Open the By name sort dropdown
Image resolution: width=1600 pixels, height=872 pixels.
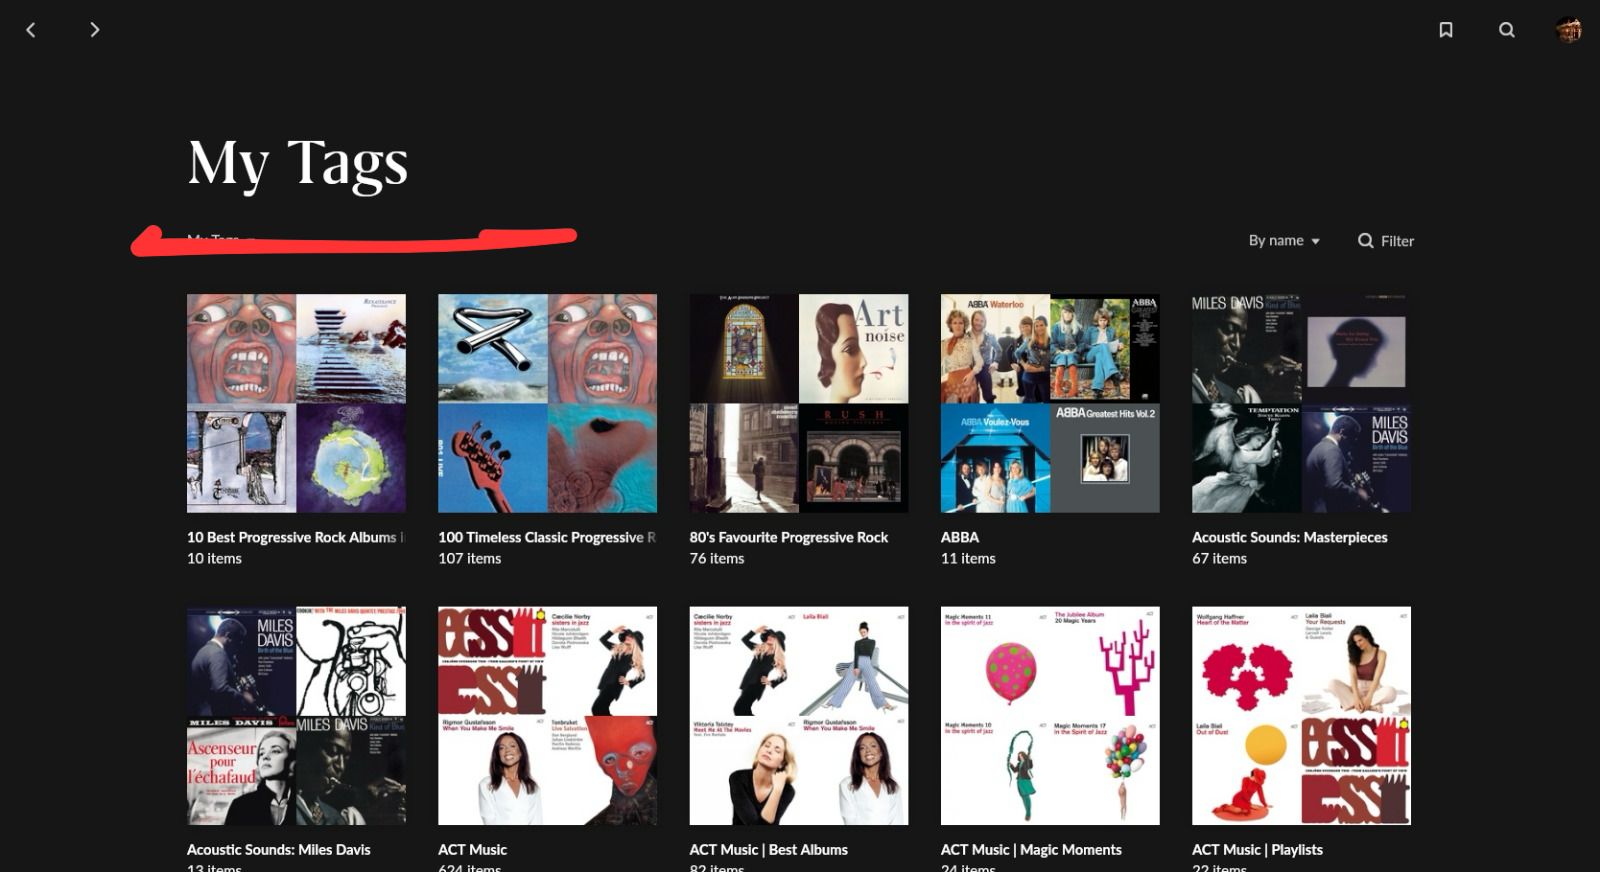(x=1284, y=240)
